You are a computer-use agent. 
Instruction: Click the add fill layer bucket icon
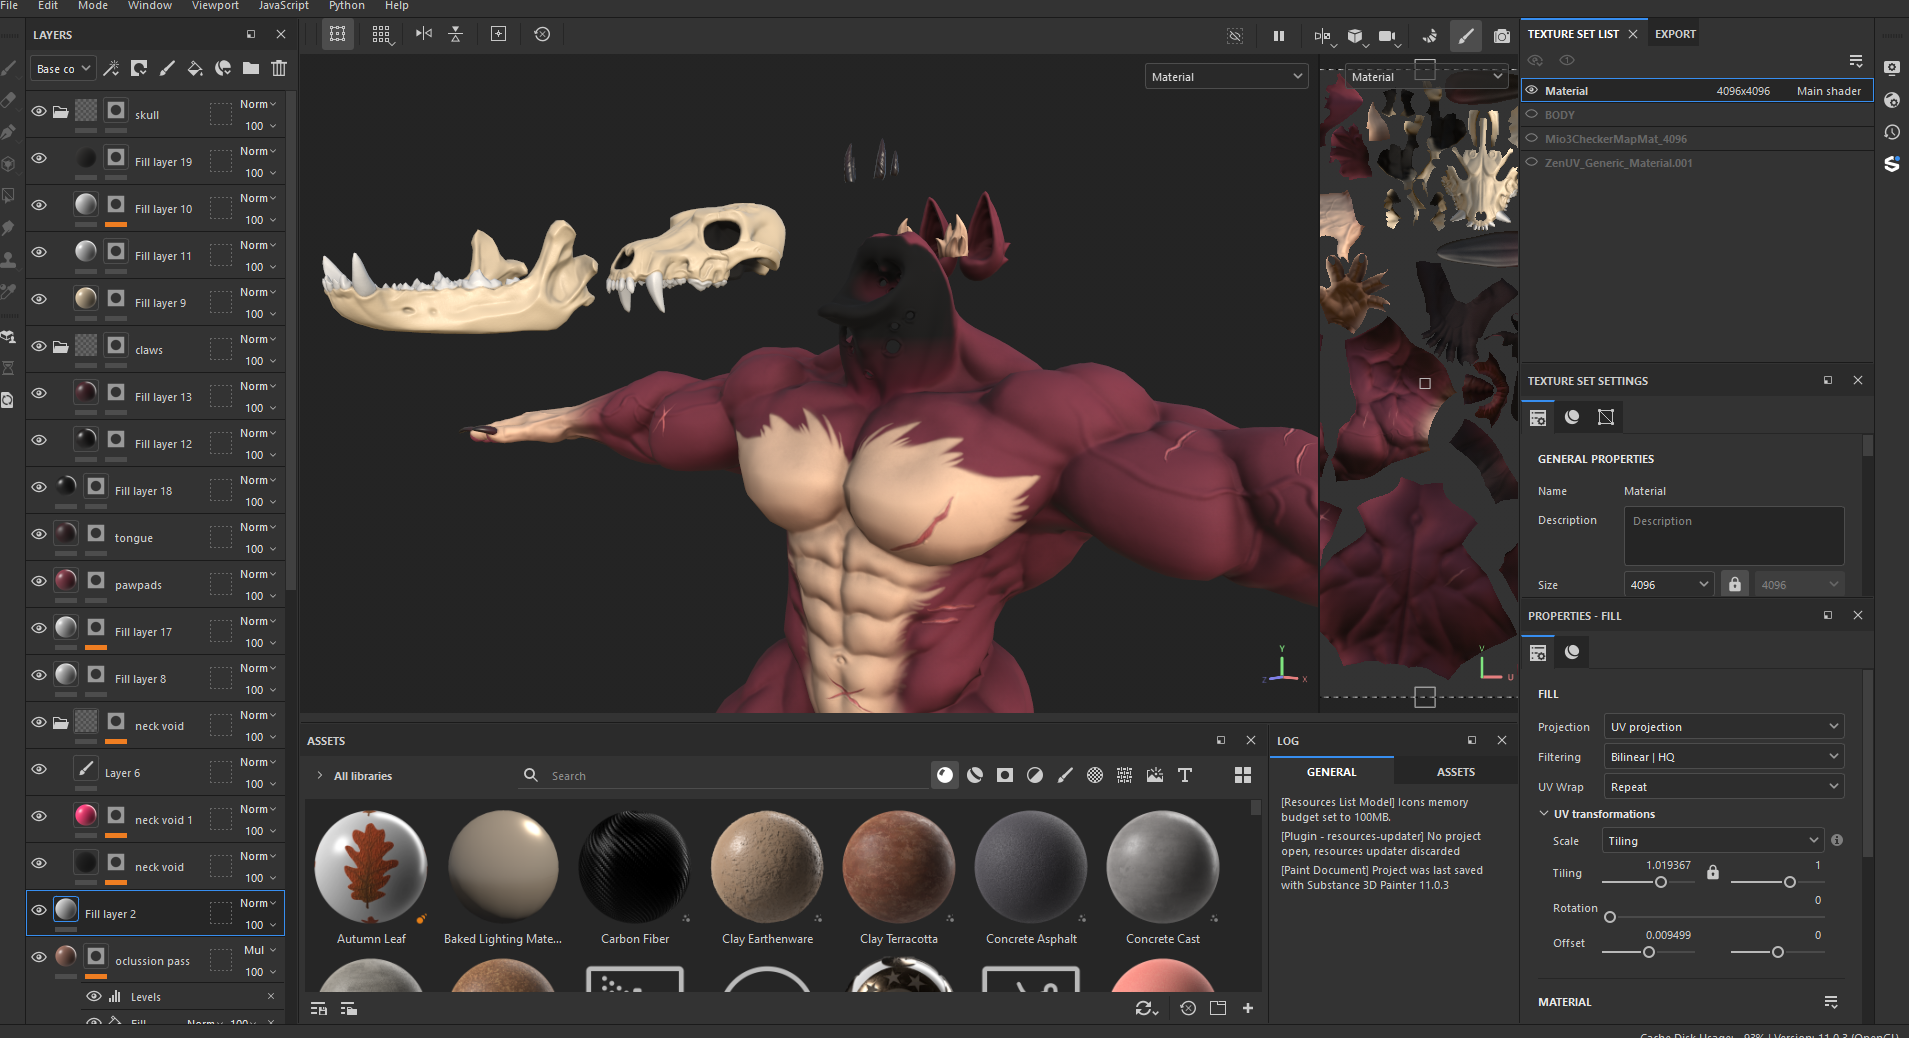point(195,68)
